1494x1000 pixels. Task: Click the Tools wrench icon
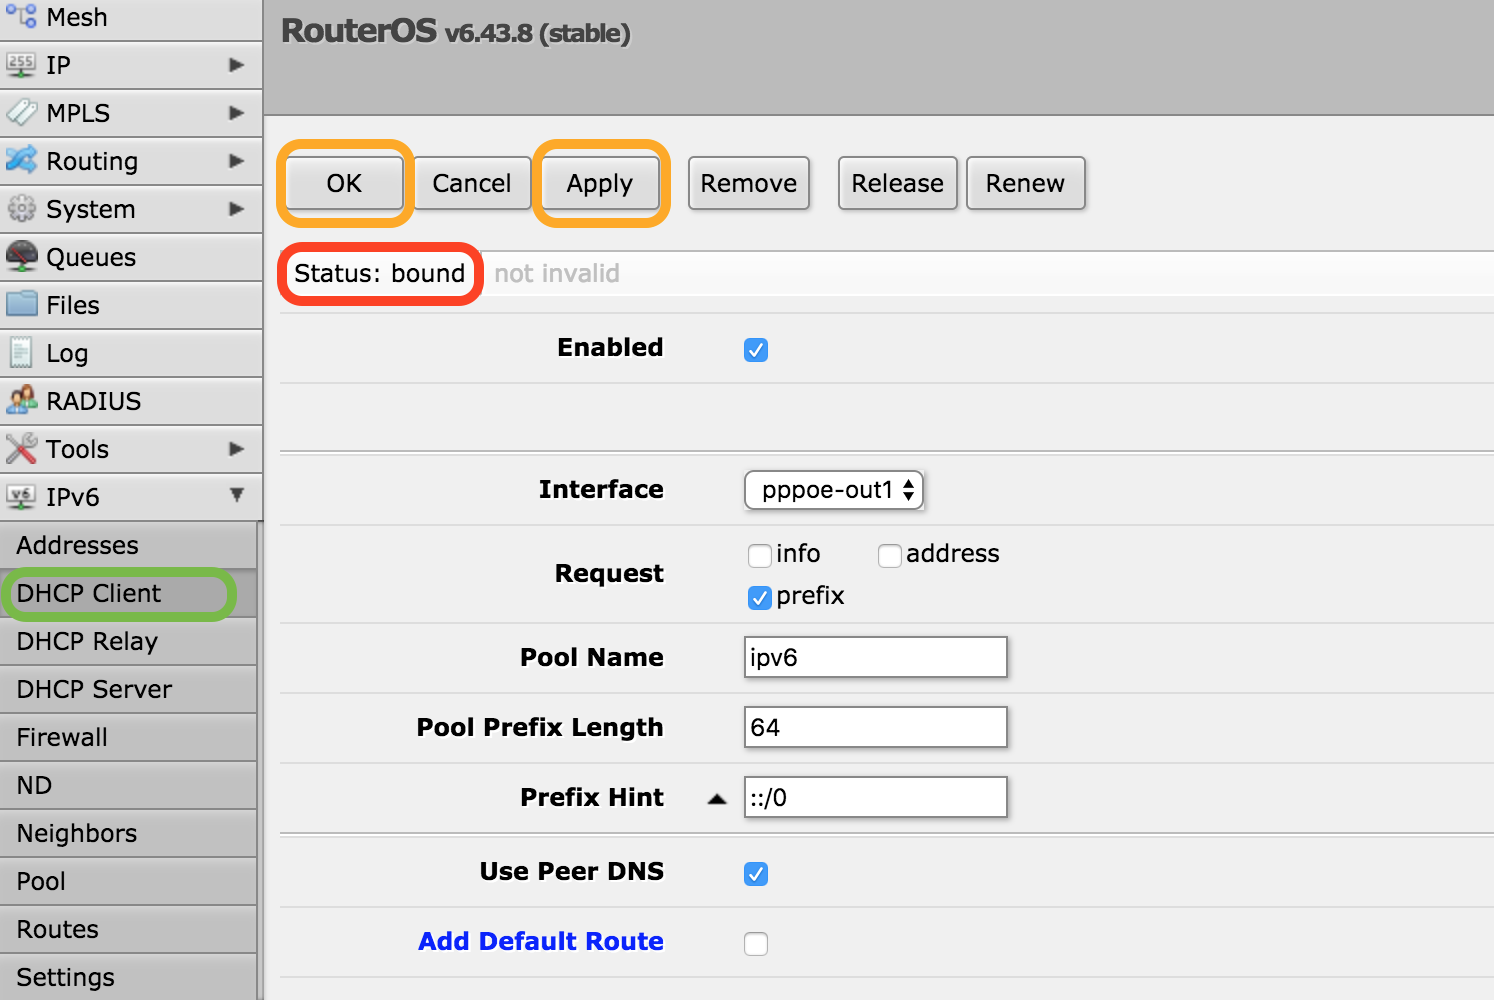(21, 448)
